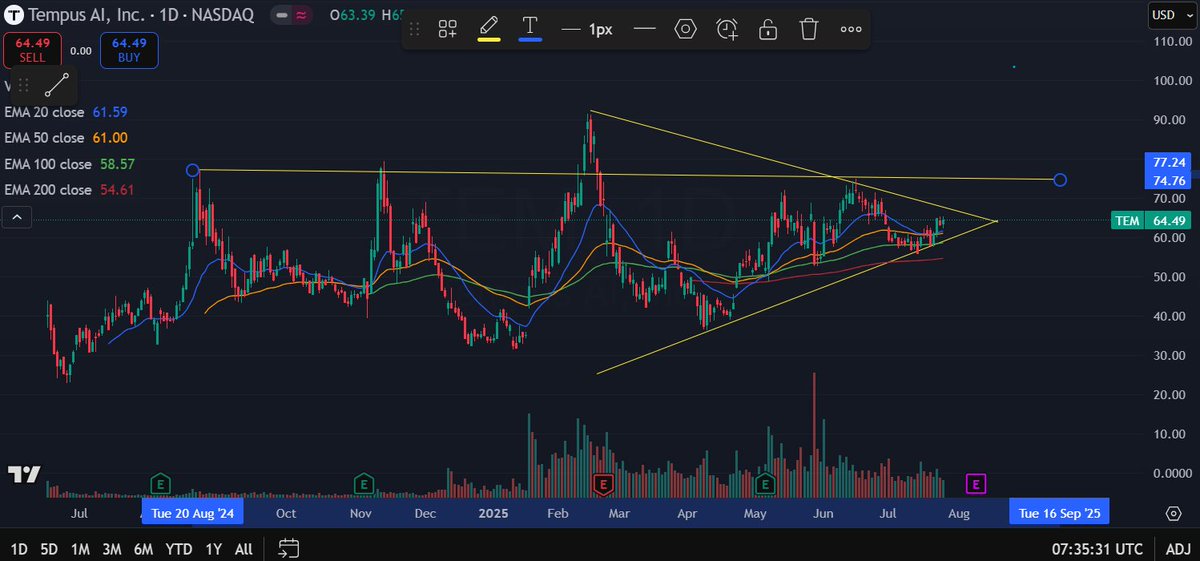This screenshot has width=1200, height=561.
Task: Click the SELL 64.49 button
Action: (32, 50)
